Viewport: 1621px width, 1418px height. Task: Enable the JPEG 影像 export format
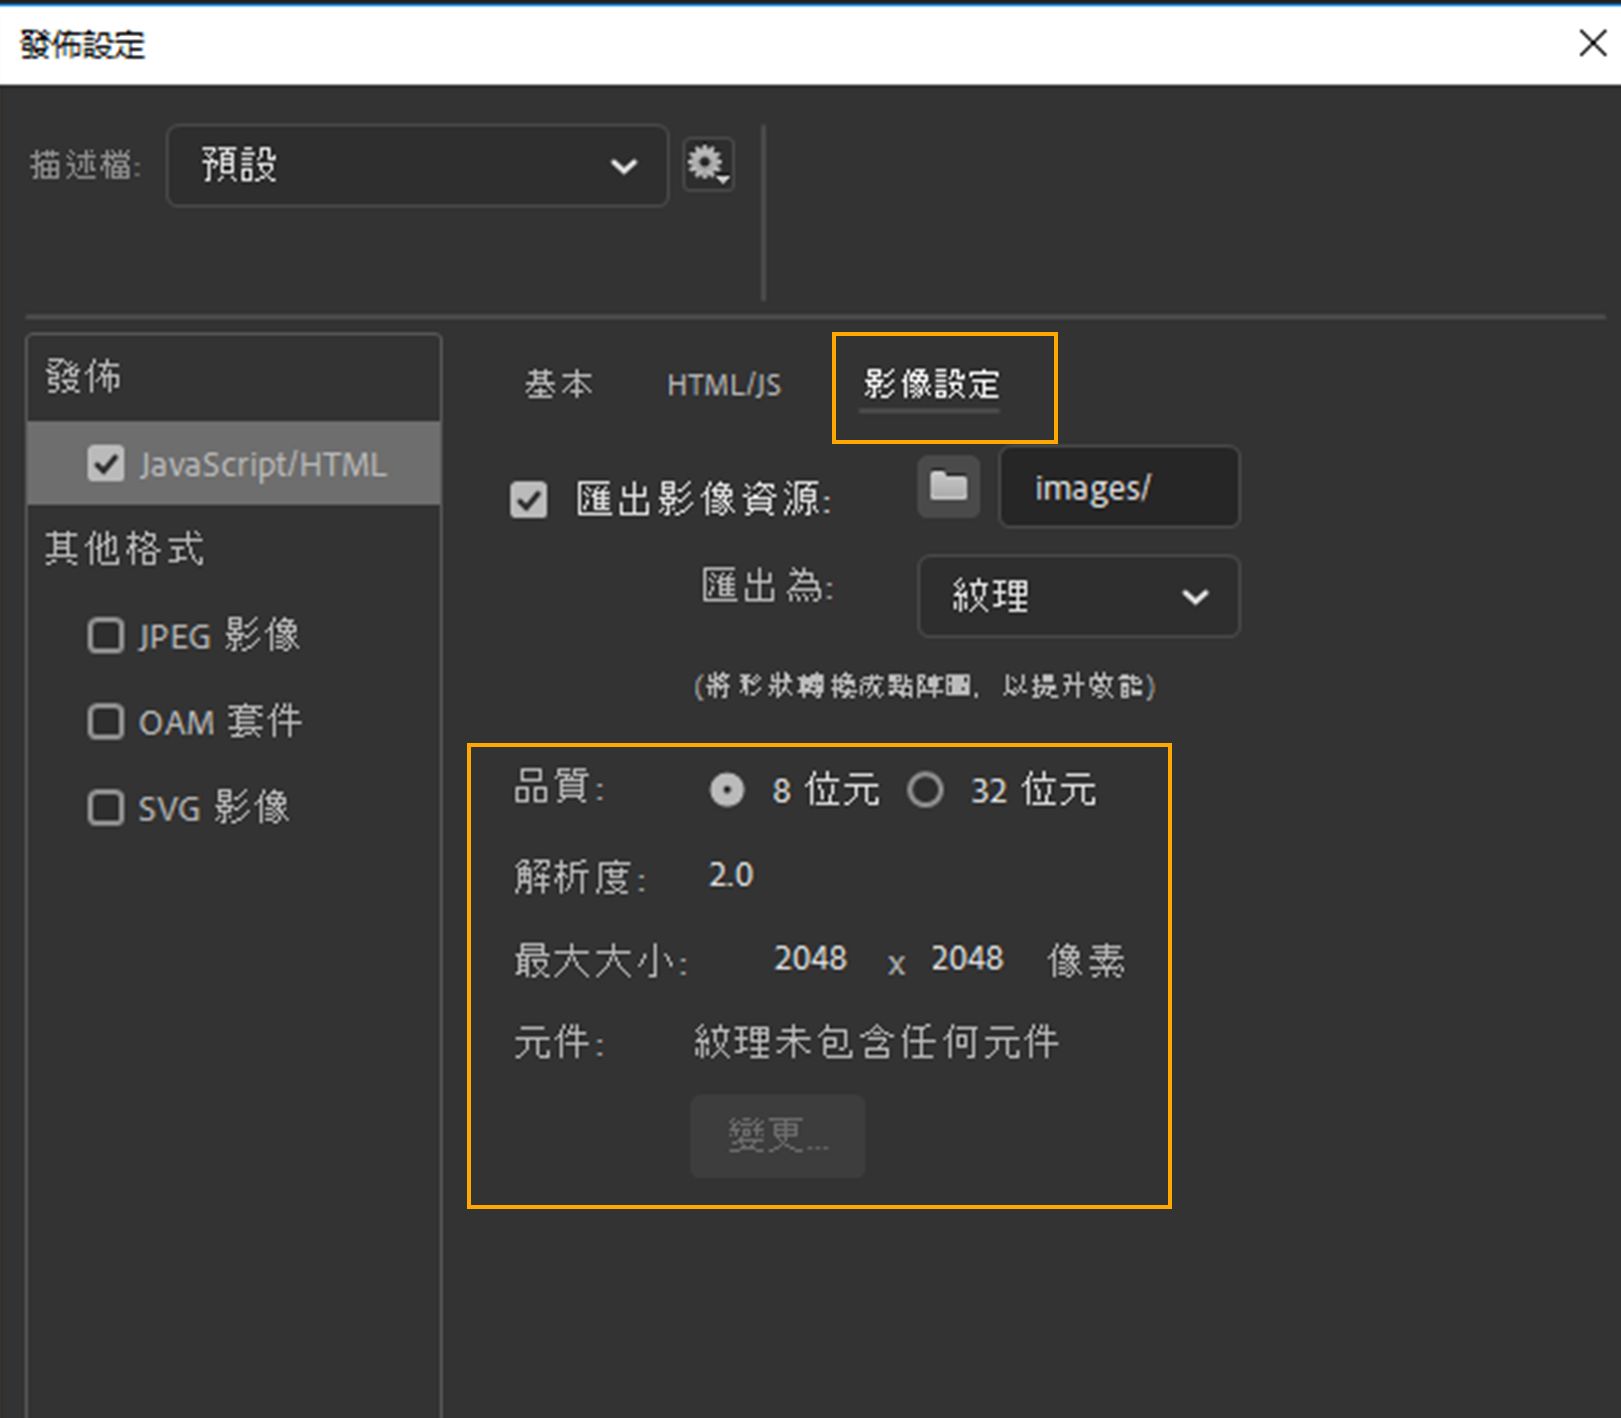105,635
